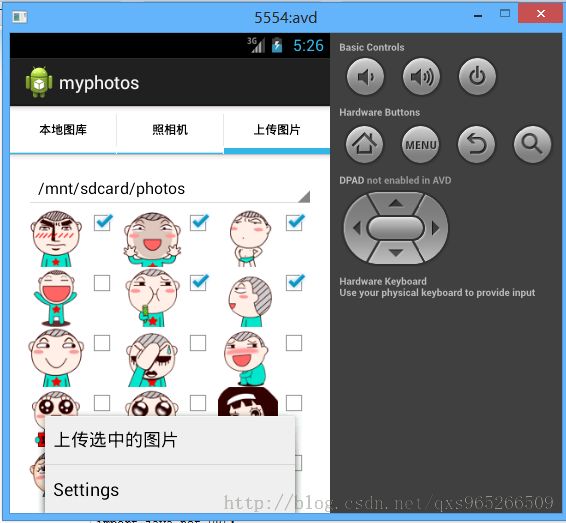
Task: Switch to the 本地图库 tab
Action: (63, 130)
